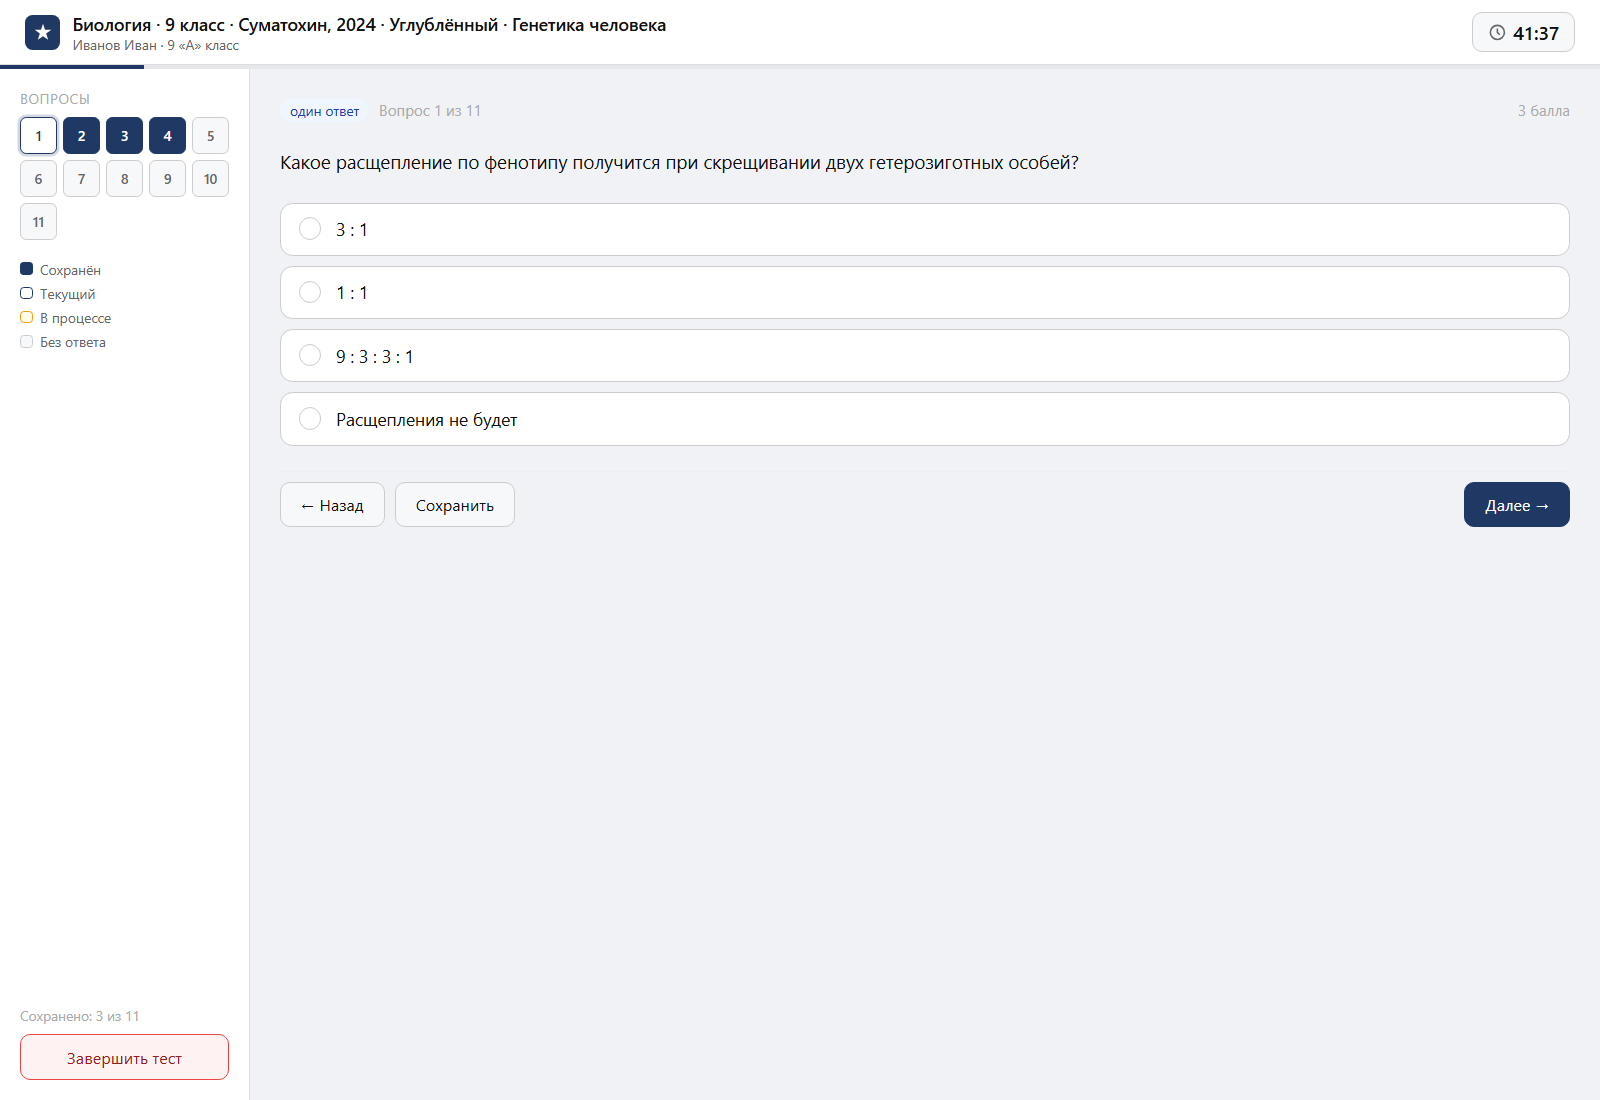Viewport: 1600px width, 1100px height.
Task: Open question 6 from question grid
Action: (38, 179)
